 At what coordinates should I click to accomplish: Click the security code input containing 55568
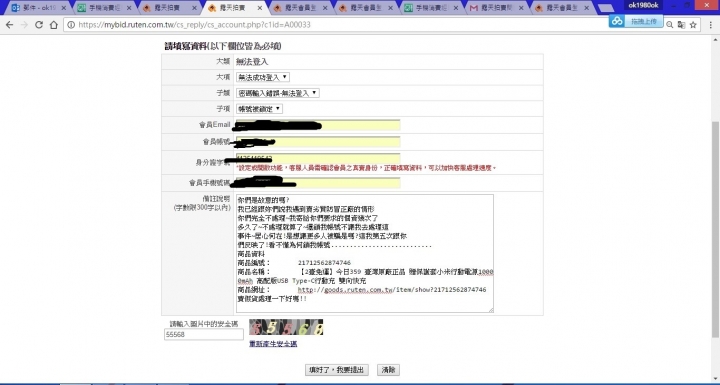click(x=203, y=334)
